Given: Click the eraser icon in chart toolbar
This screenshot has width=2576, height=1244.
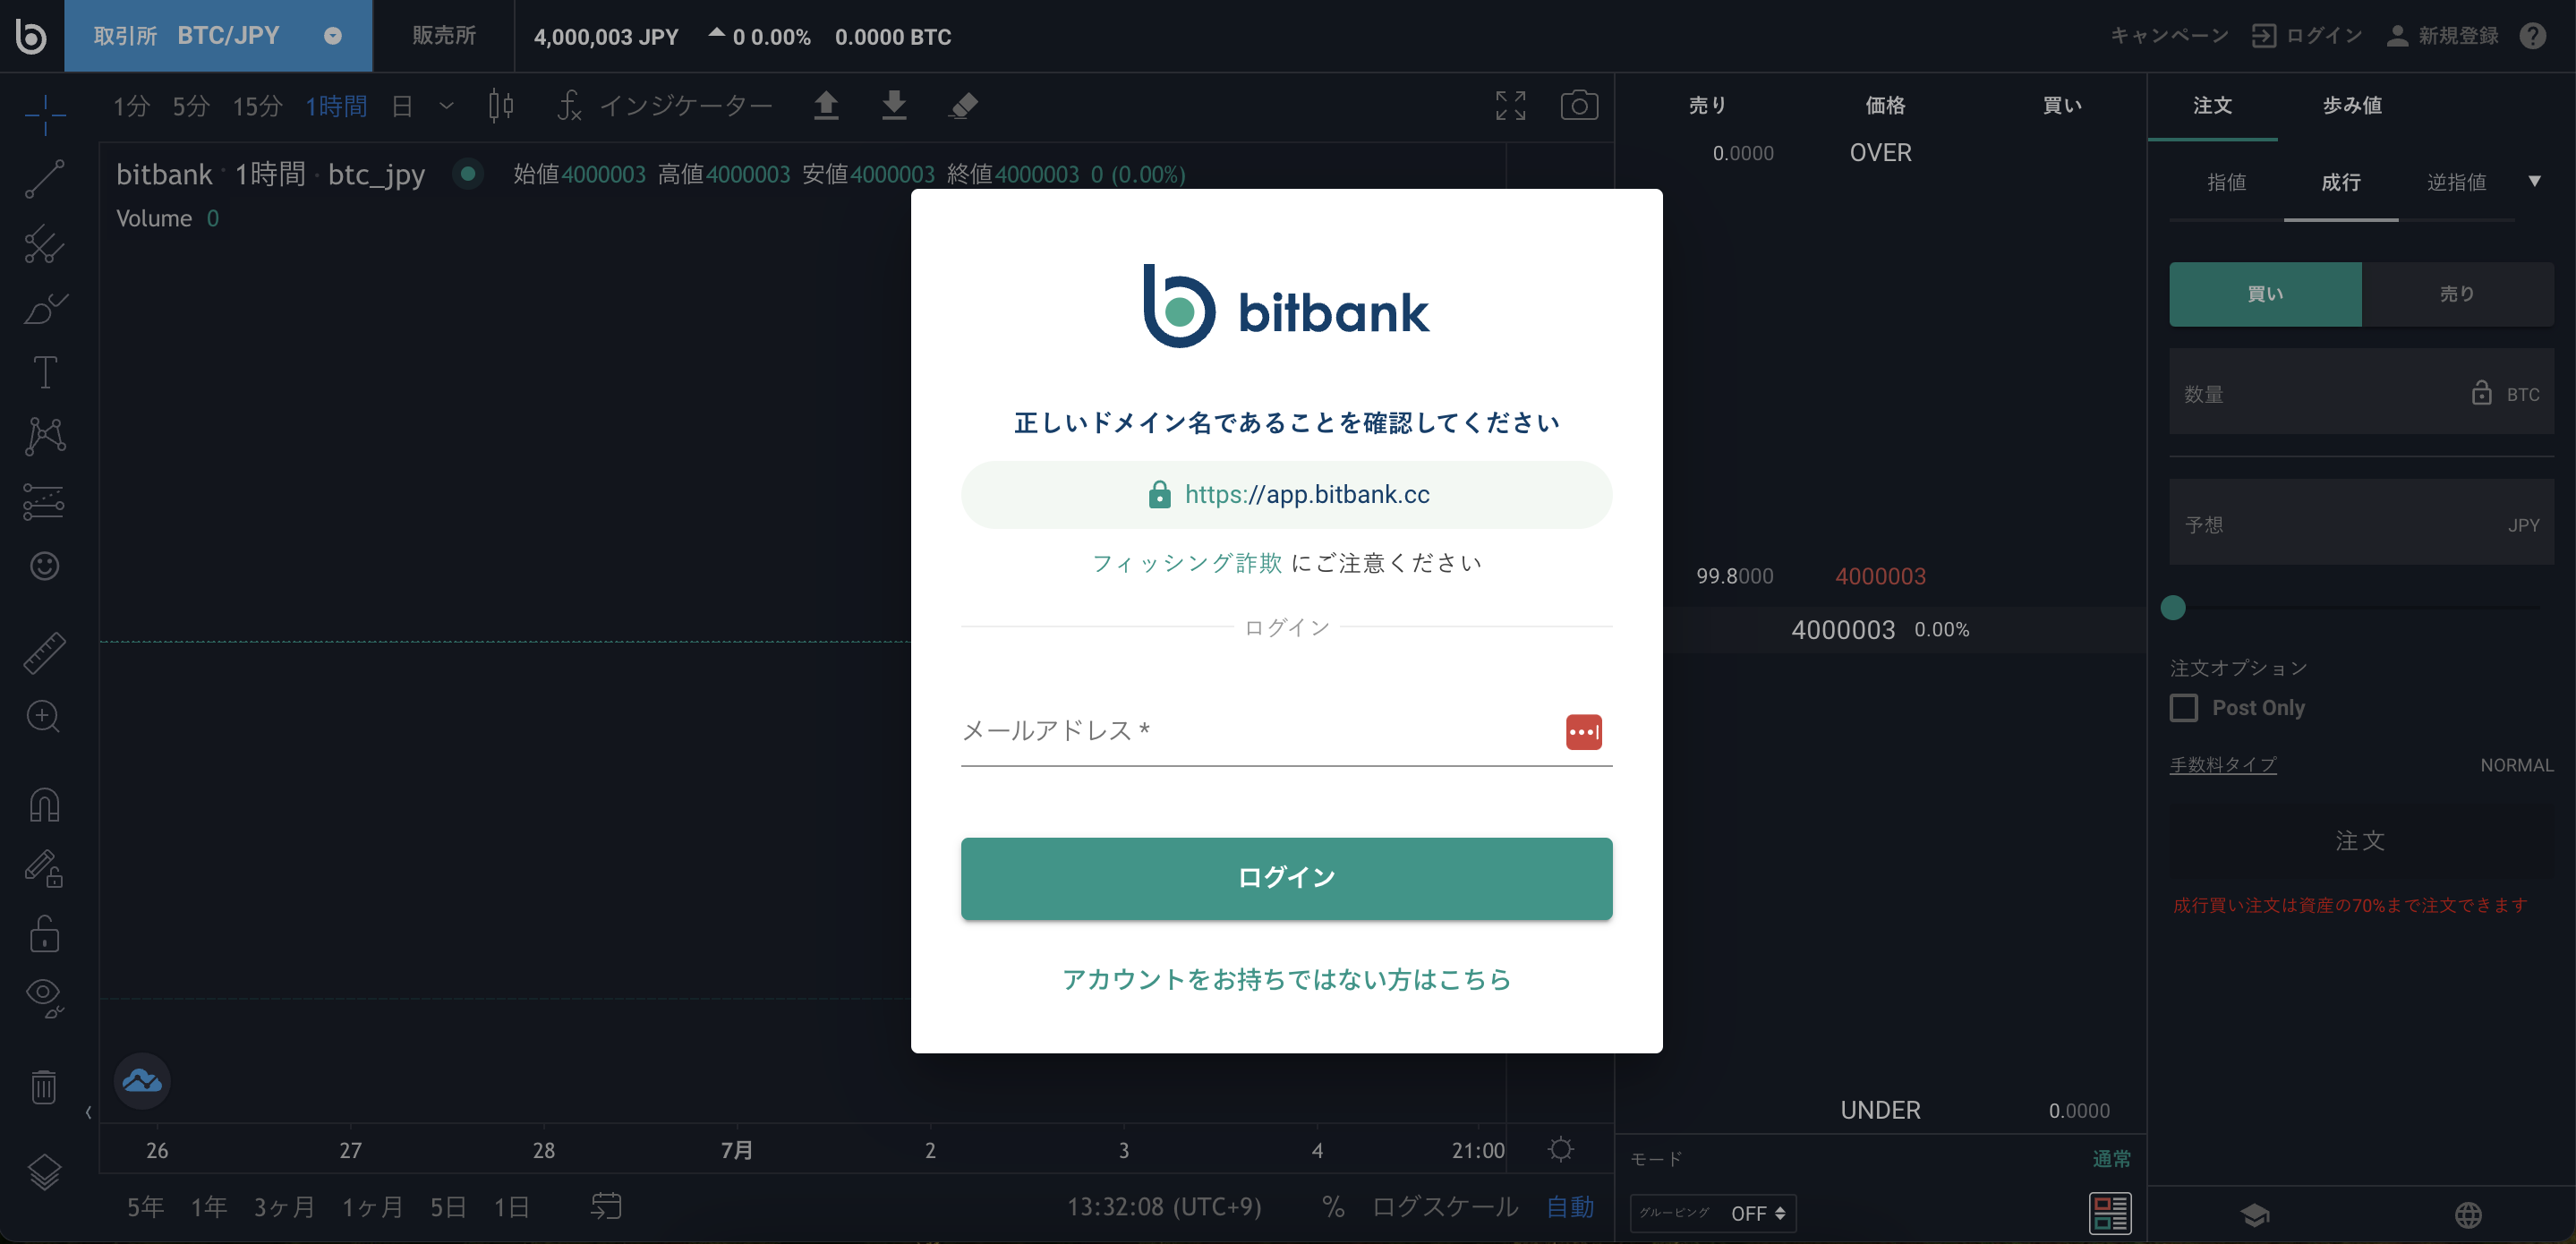Looking at the screenshot, I should point(963,105).
